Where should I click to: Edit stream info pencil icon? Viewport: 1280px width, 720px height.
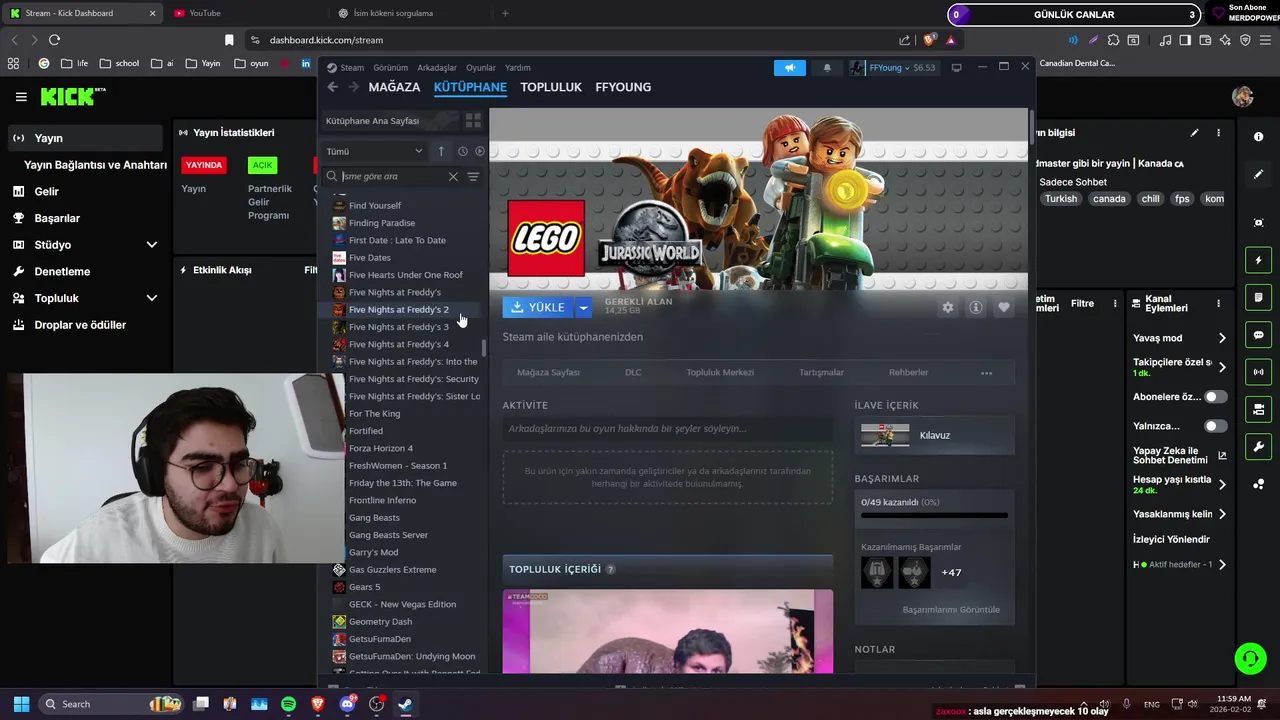[x=1194, y=132]
